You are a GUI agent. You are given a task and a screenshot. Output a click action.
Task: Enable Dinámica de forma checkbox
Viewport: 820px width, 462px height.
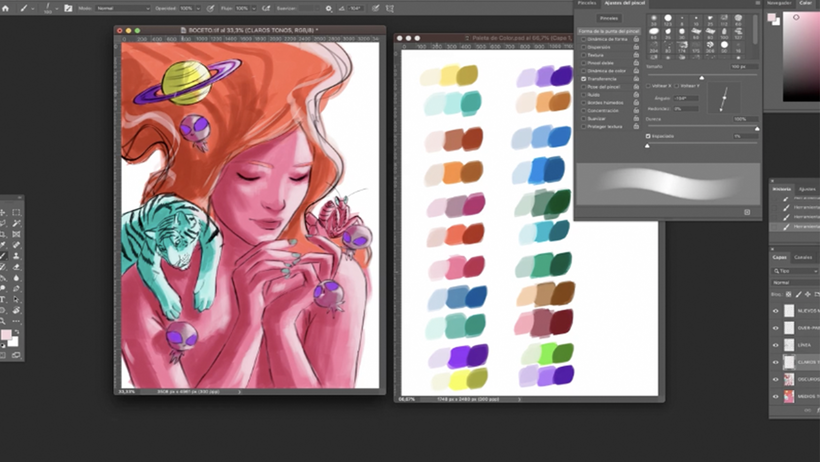(x=584, y=39)
